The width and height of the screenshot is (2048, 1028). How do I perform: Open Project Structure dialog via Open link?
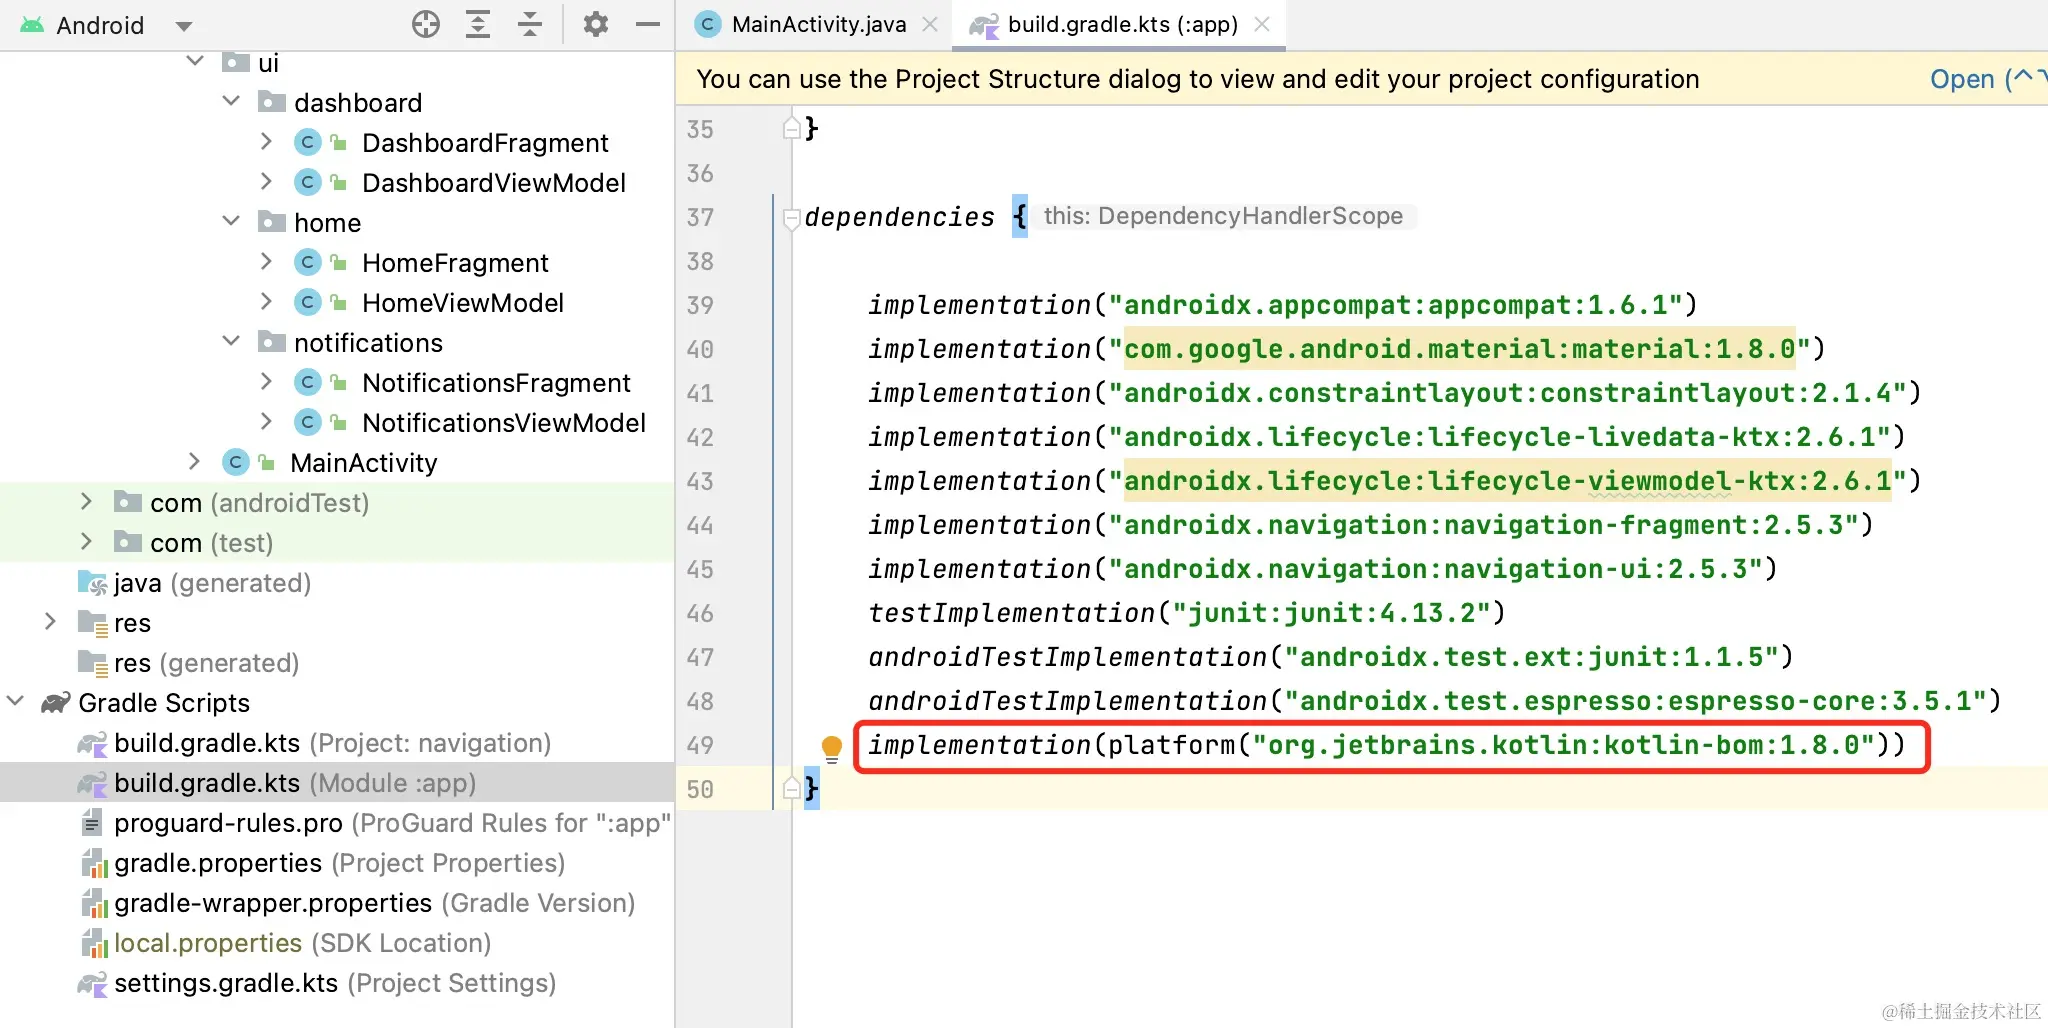point(1962,79)
